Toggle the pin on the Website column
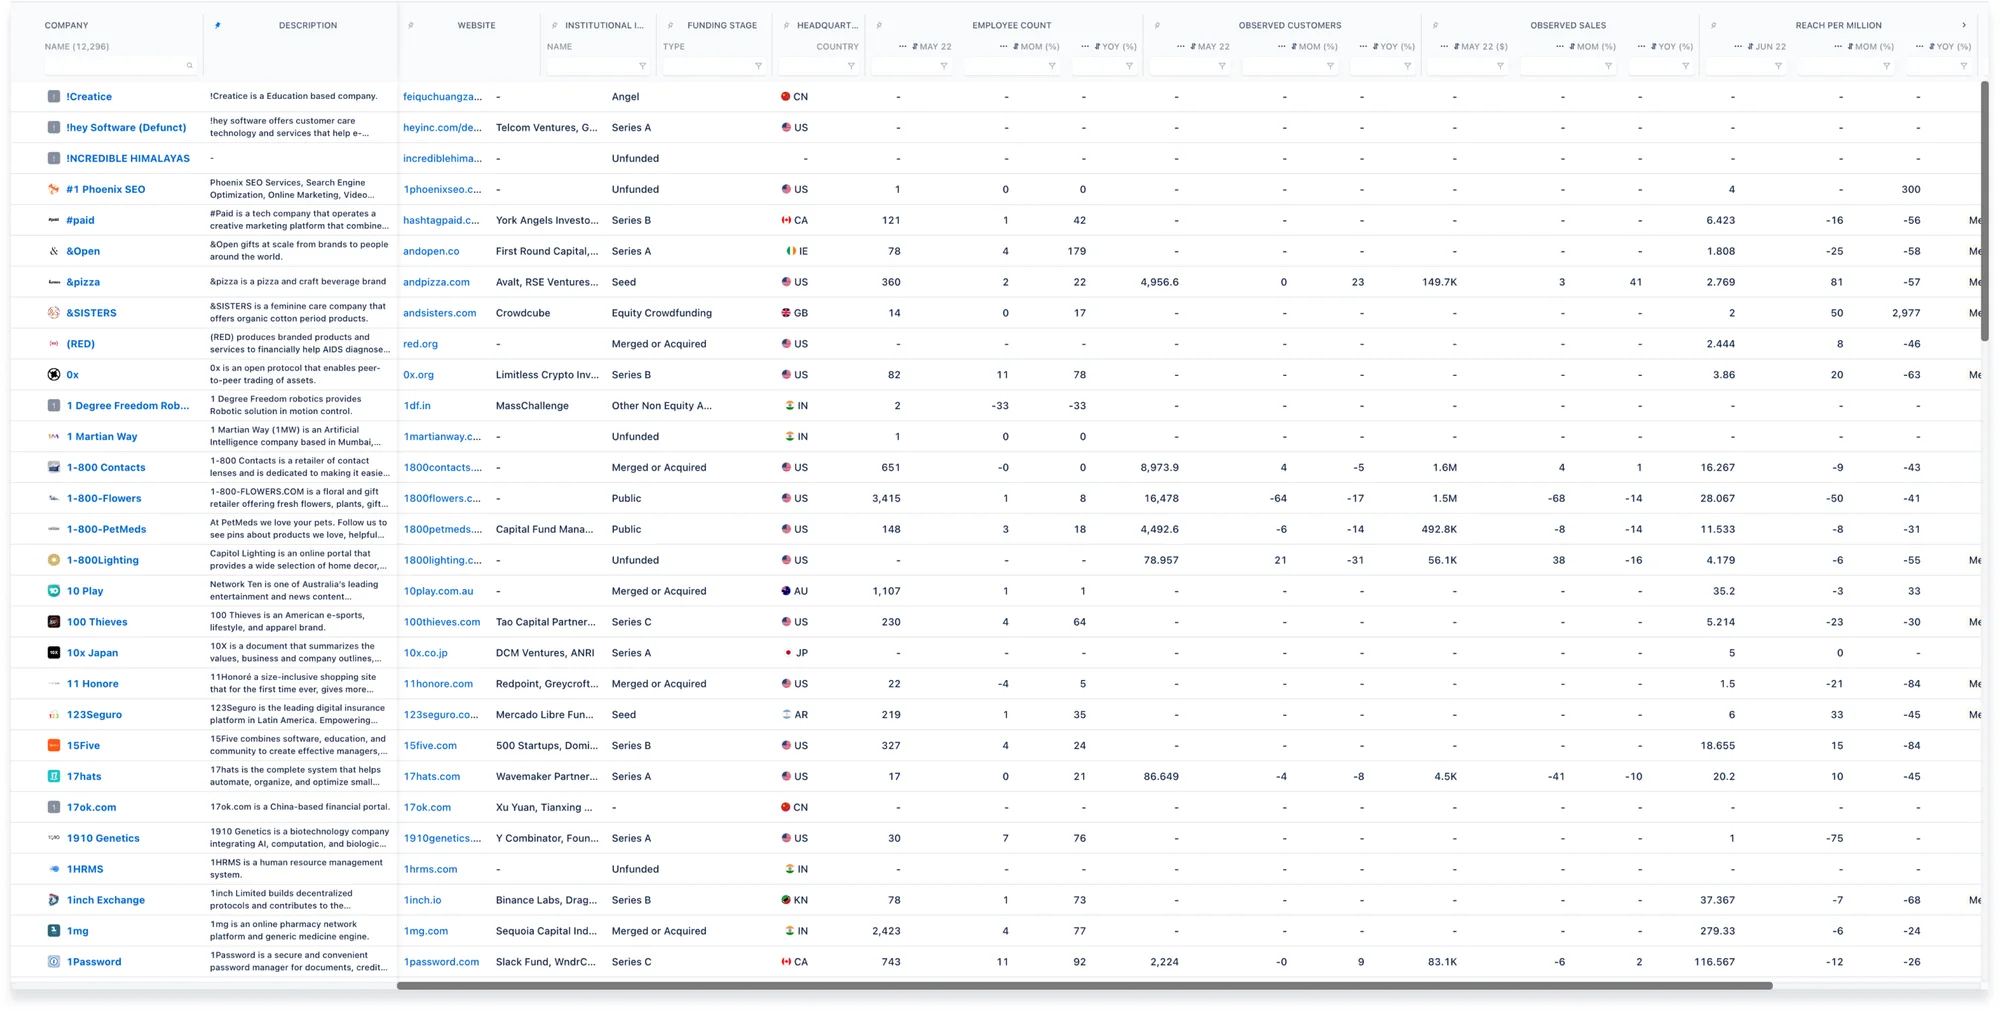This screenshot has height=1011, width=2000. pos(411,25)
